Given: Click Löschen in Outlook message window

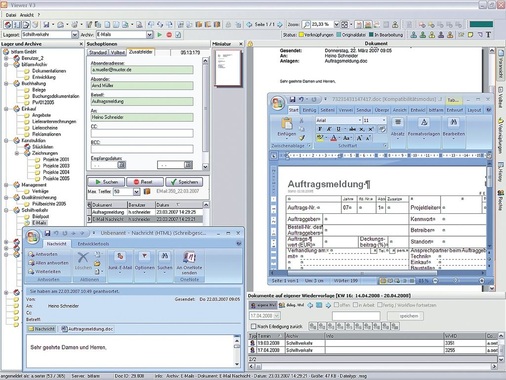Looking at the screenshot, I should point(83,260).
